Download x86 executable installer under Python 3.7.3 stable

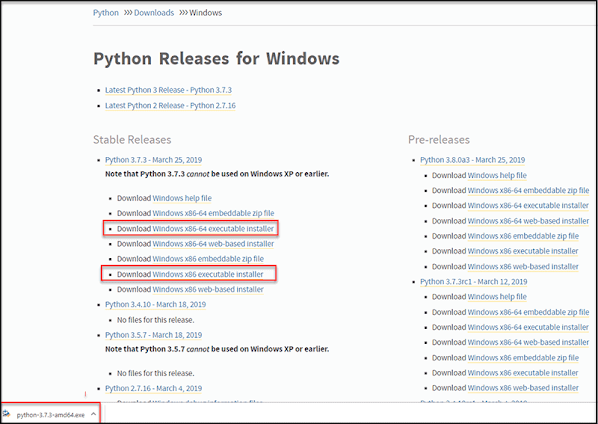pos(208,274)
